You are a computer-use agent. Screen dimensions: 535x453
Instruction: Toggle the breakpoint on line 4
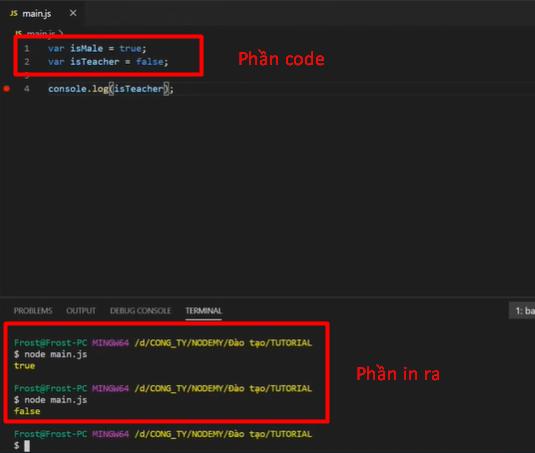click(x=6, y=89)
